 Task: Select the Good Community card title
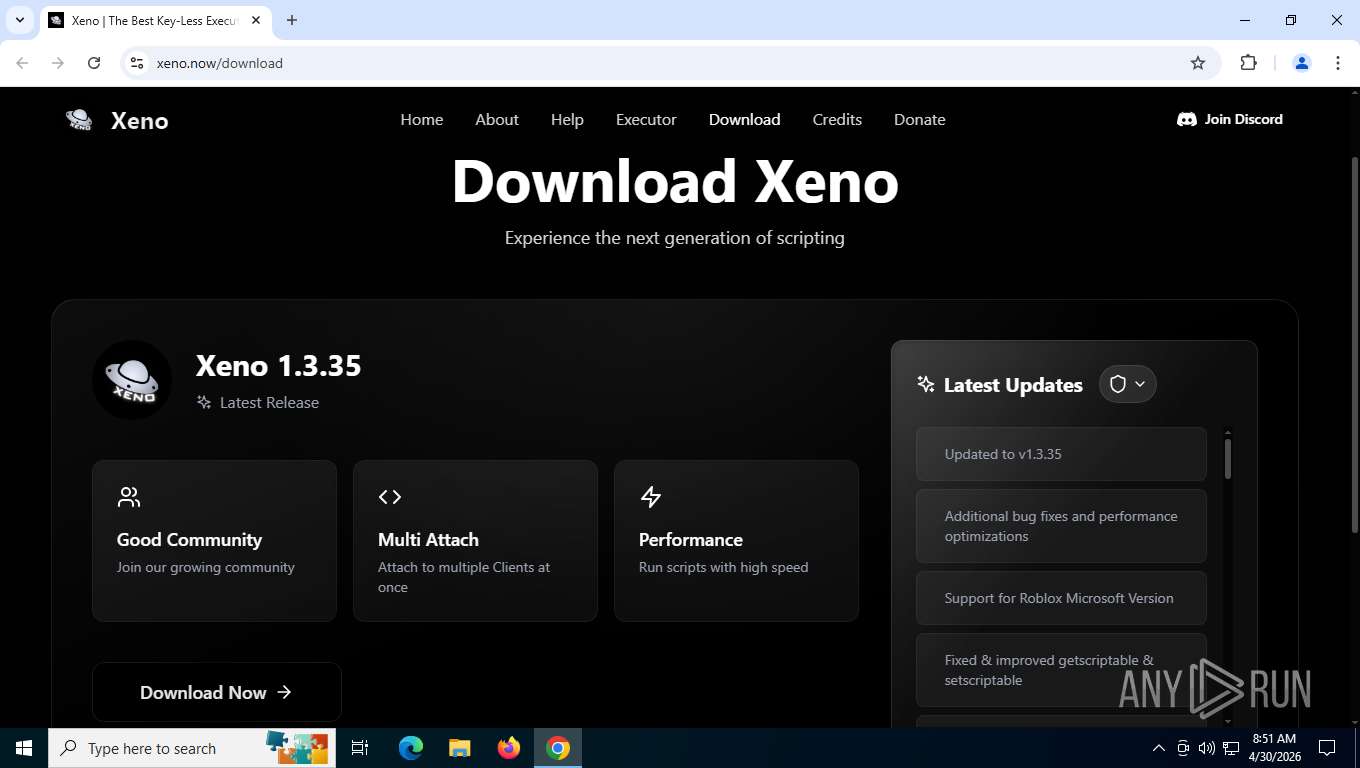[x=189, y=539]
